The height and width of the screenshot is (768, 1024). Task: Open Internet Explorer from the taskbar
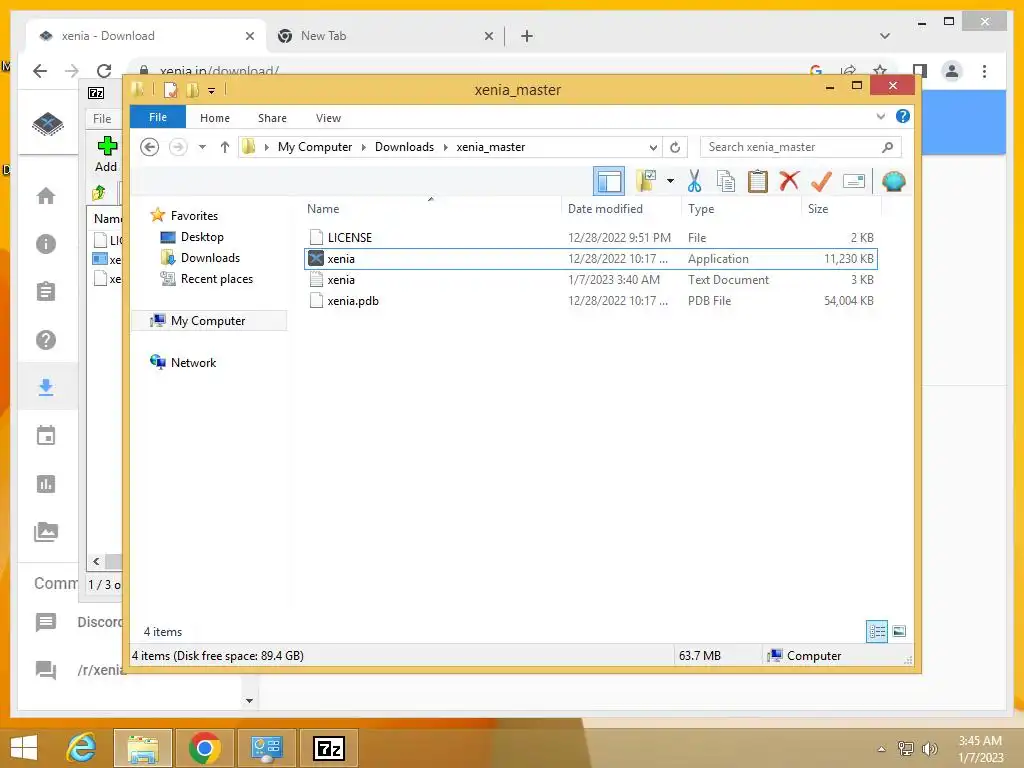82,748
